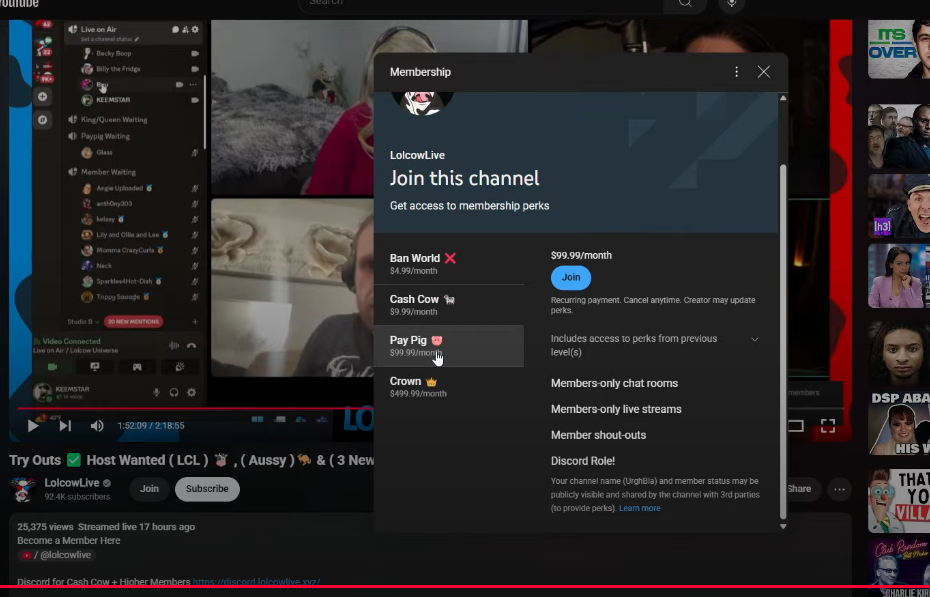Viewport: 930px width, 597px height.
Task: Click the user anth0ny303
Action: coord(114,204)
